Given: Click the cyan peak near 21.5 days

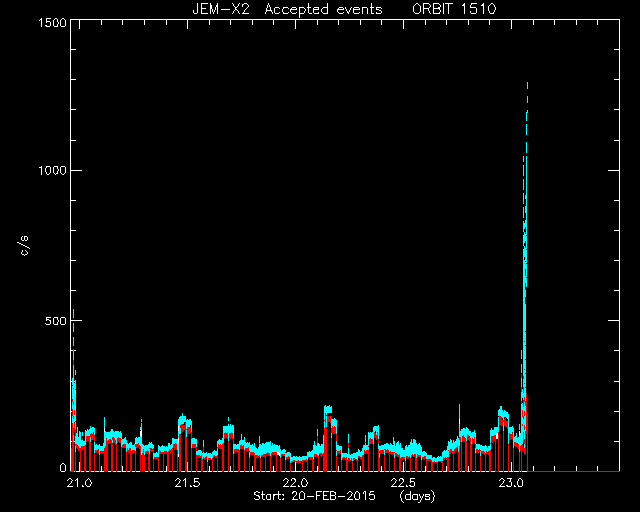Looking at the screenshot, I should tap(183, 417).
